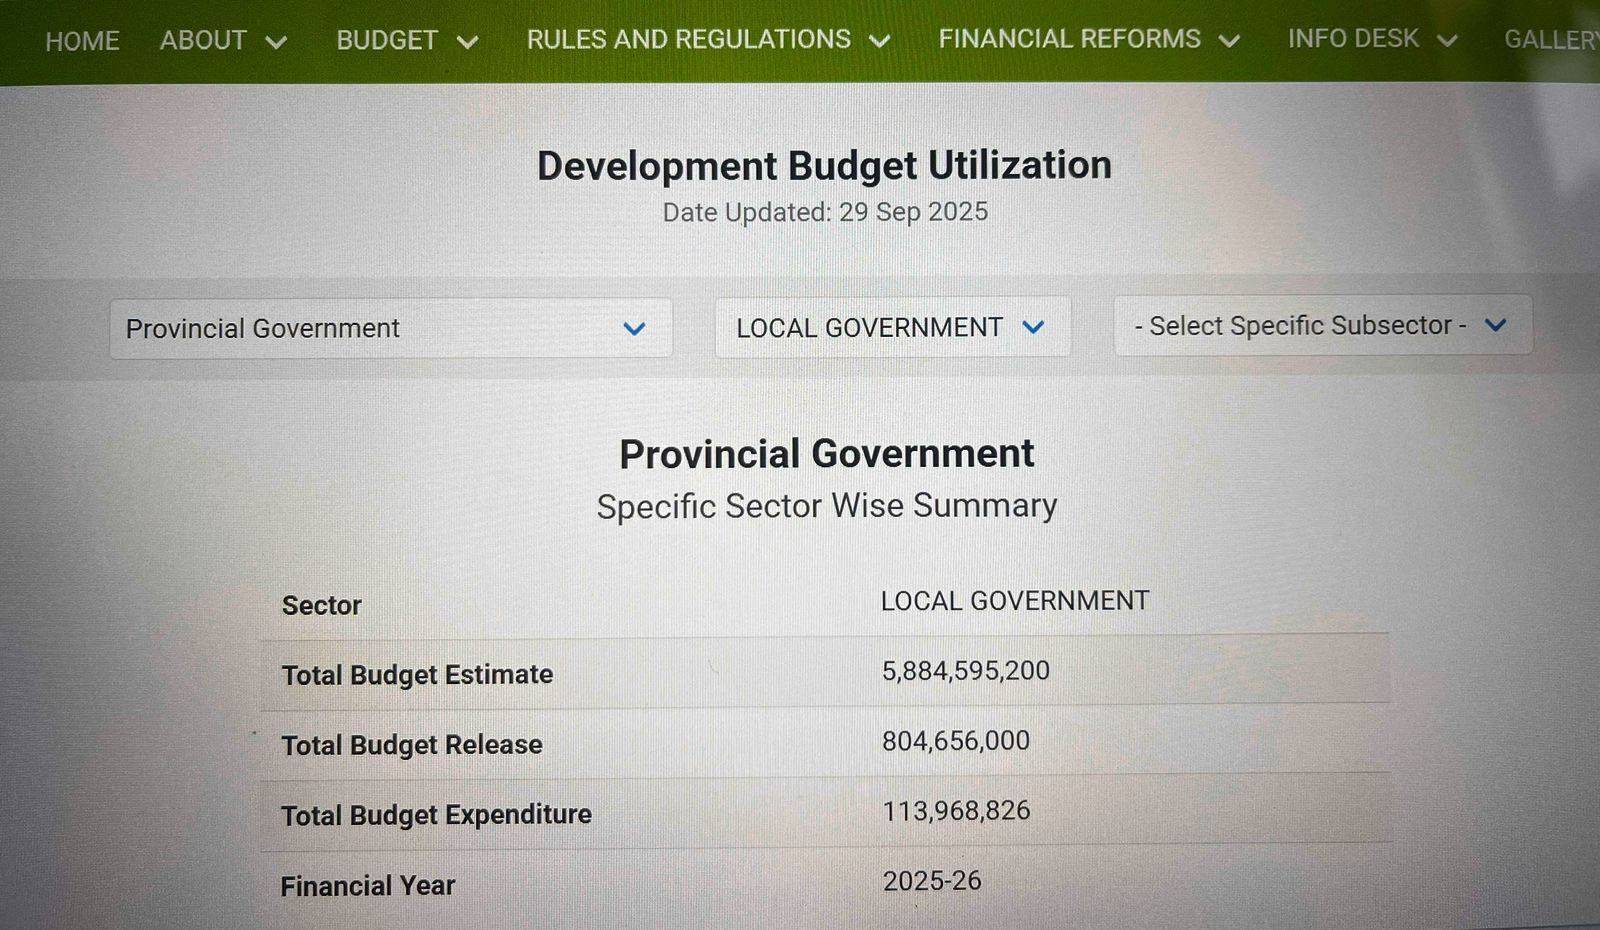Click the Financial Year value 2025-26
This screenshot has height=930, width=1600.
pyautogui.click(x=931, y=881)
